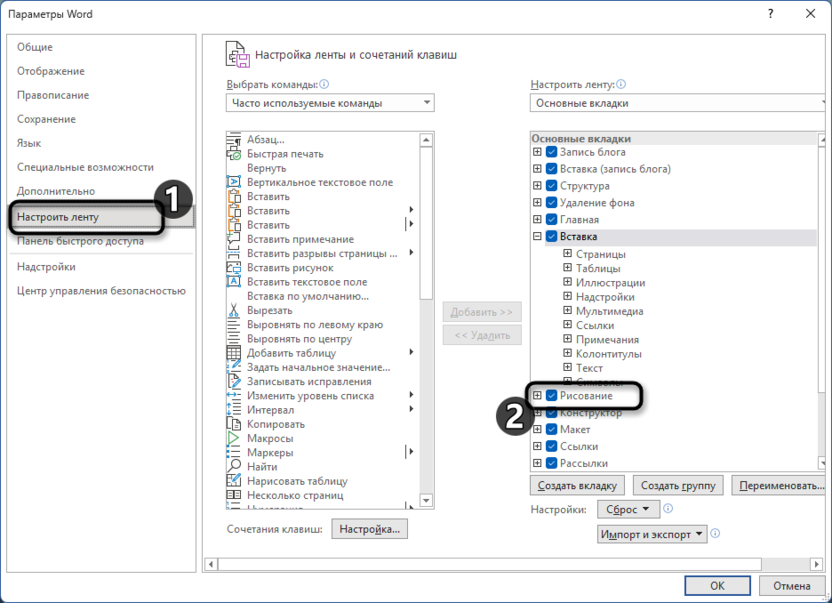Open the Импорт и экспорт dropdown
The height and width of the screenshot is (603, 832).
tap(652, 534)
